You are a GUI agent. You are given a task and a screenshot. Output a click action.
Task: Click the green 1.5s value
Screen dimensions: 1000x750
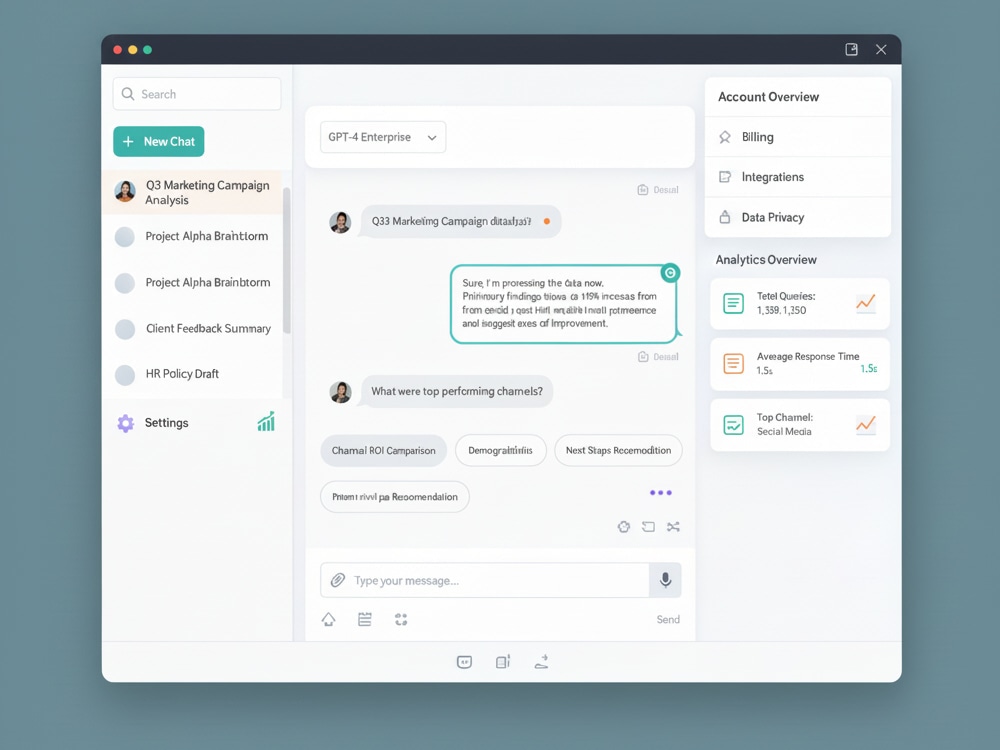(x=869, y=369)
